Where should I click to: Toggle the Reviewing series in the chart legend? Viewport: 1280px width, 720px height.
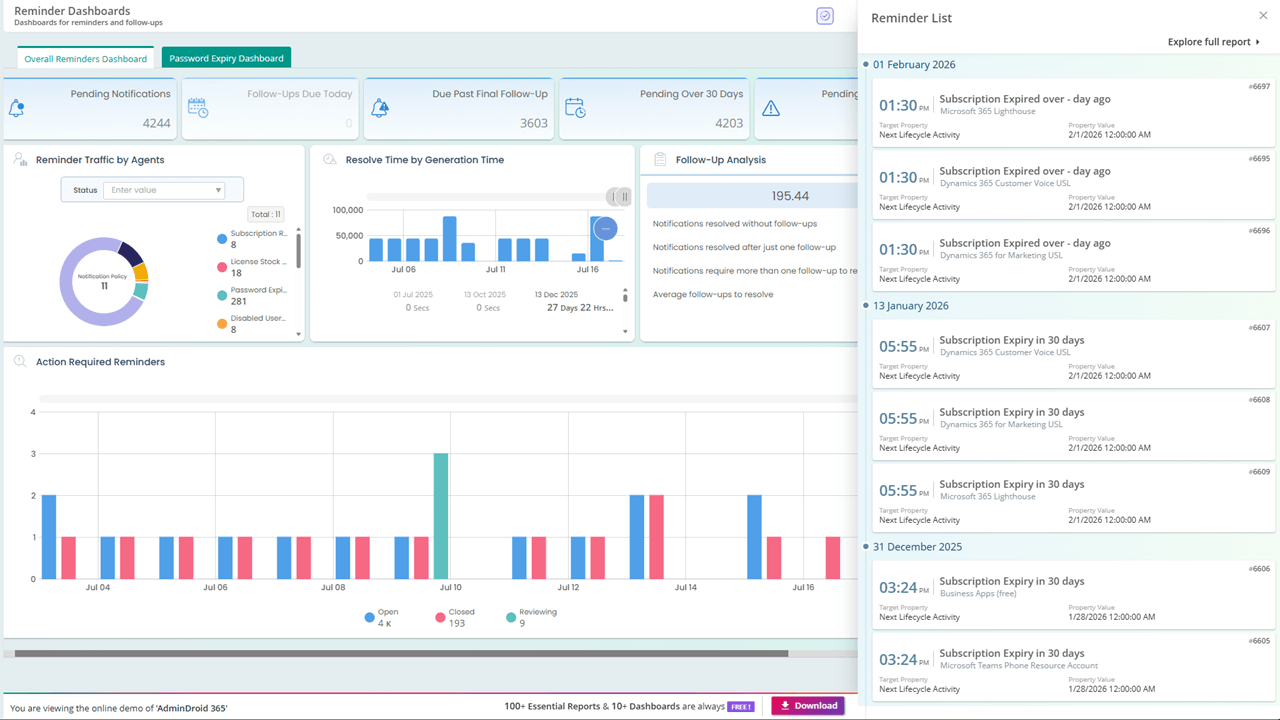(x=531, y=618)
